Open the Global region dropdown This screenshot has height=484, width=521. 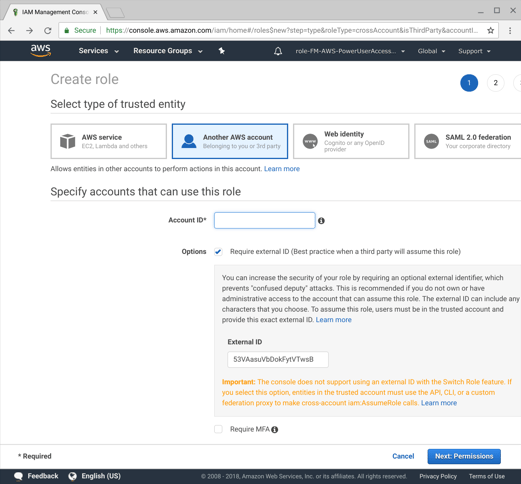pos(431,51)
